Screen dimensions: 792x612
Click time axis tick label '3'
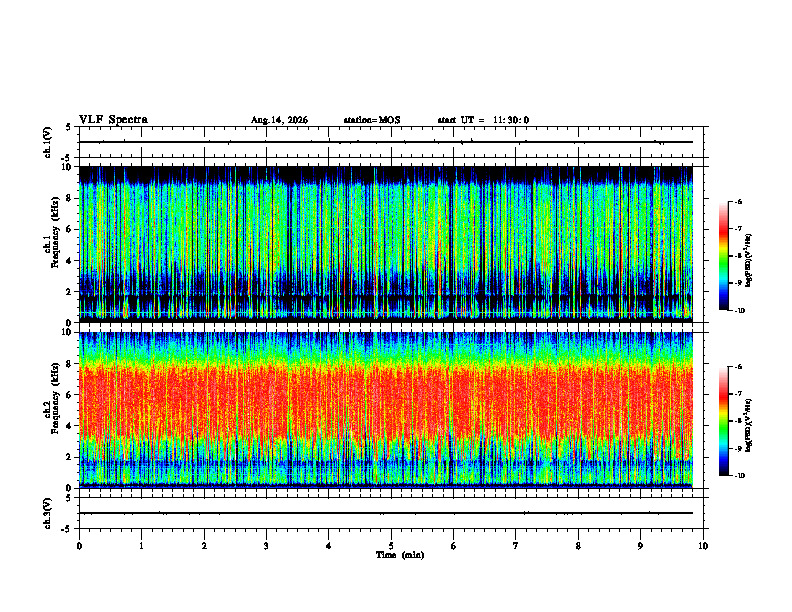point(266,546)
